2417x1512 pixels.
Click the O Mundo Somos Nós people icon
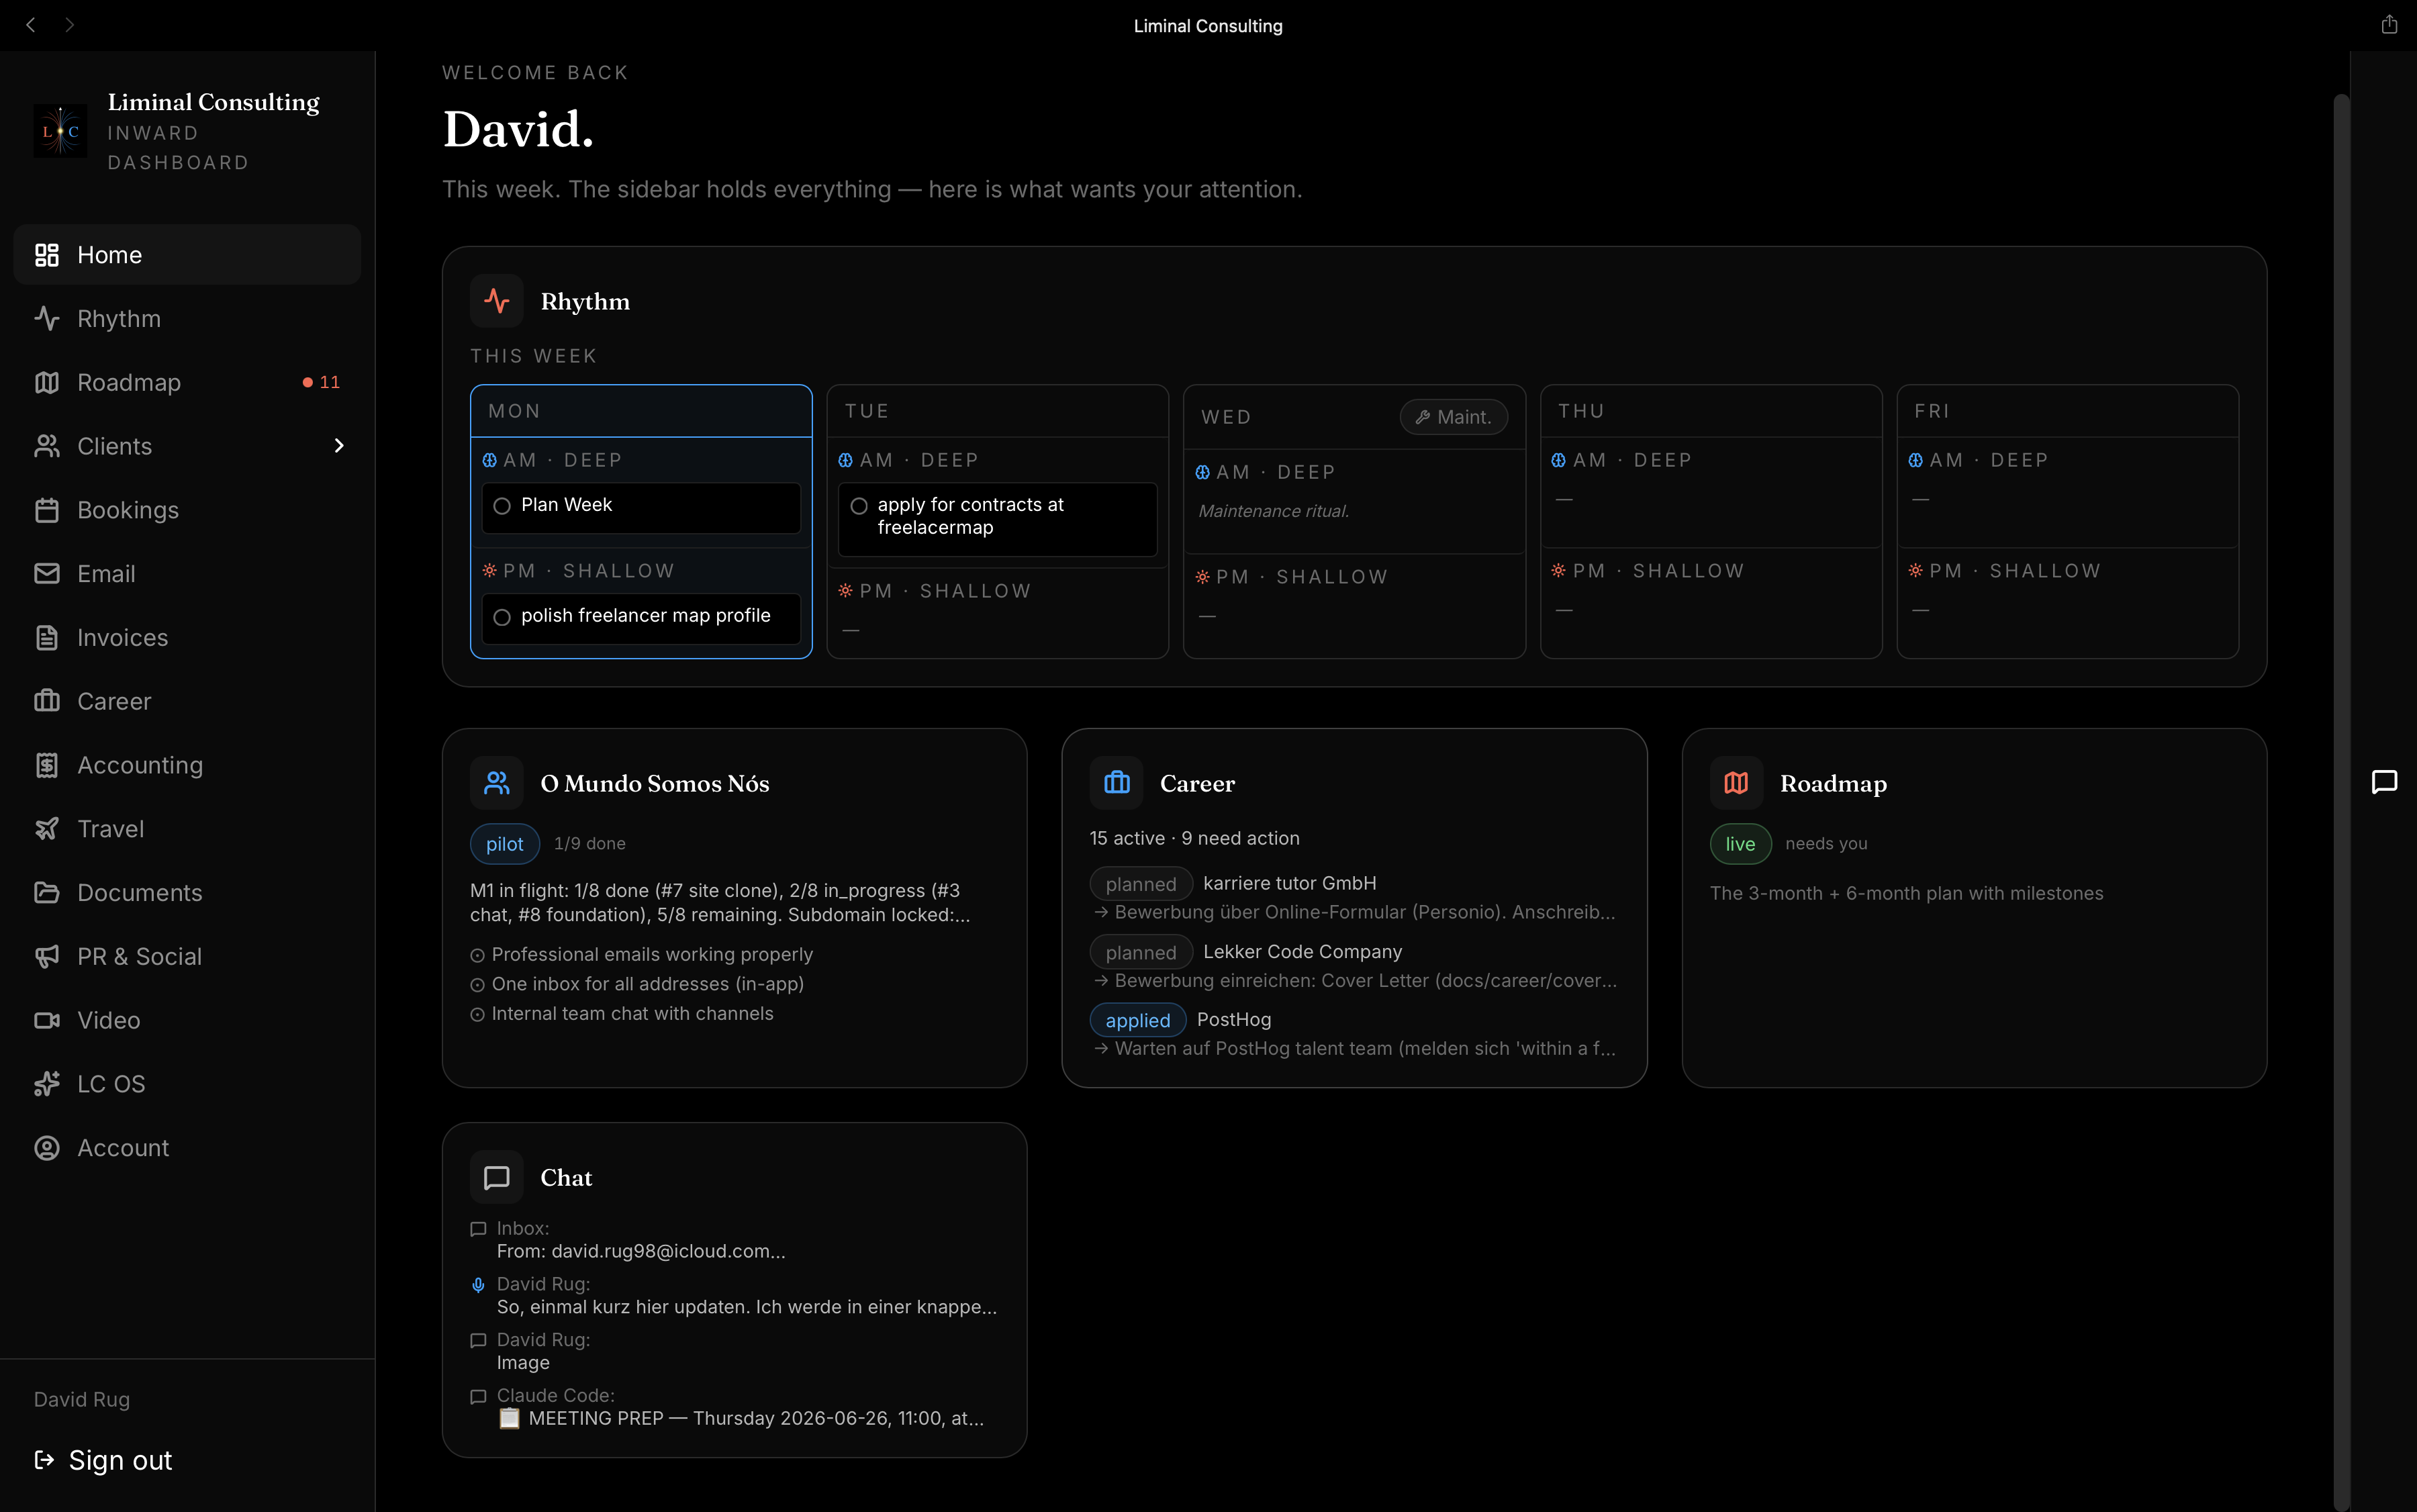click(x=497, y=783)
